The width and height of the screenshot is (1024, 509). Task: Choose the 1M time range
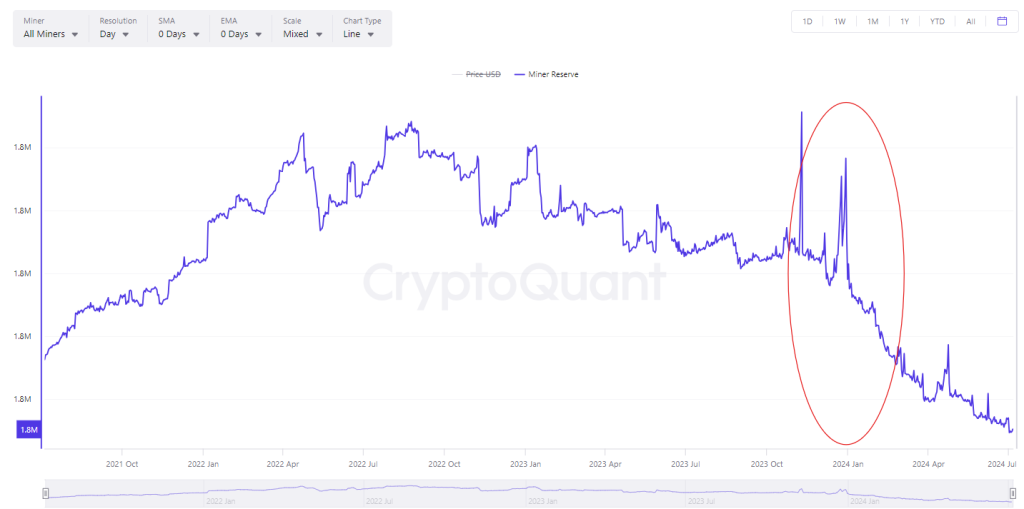872,21
